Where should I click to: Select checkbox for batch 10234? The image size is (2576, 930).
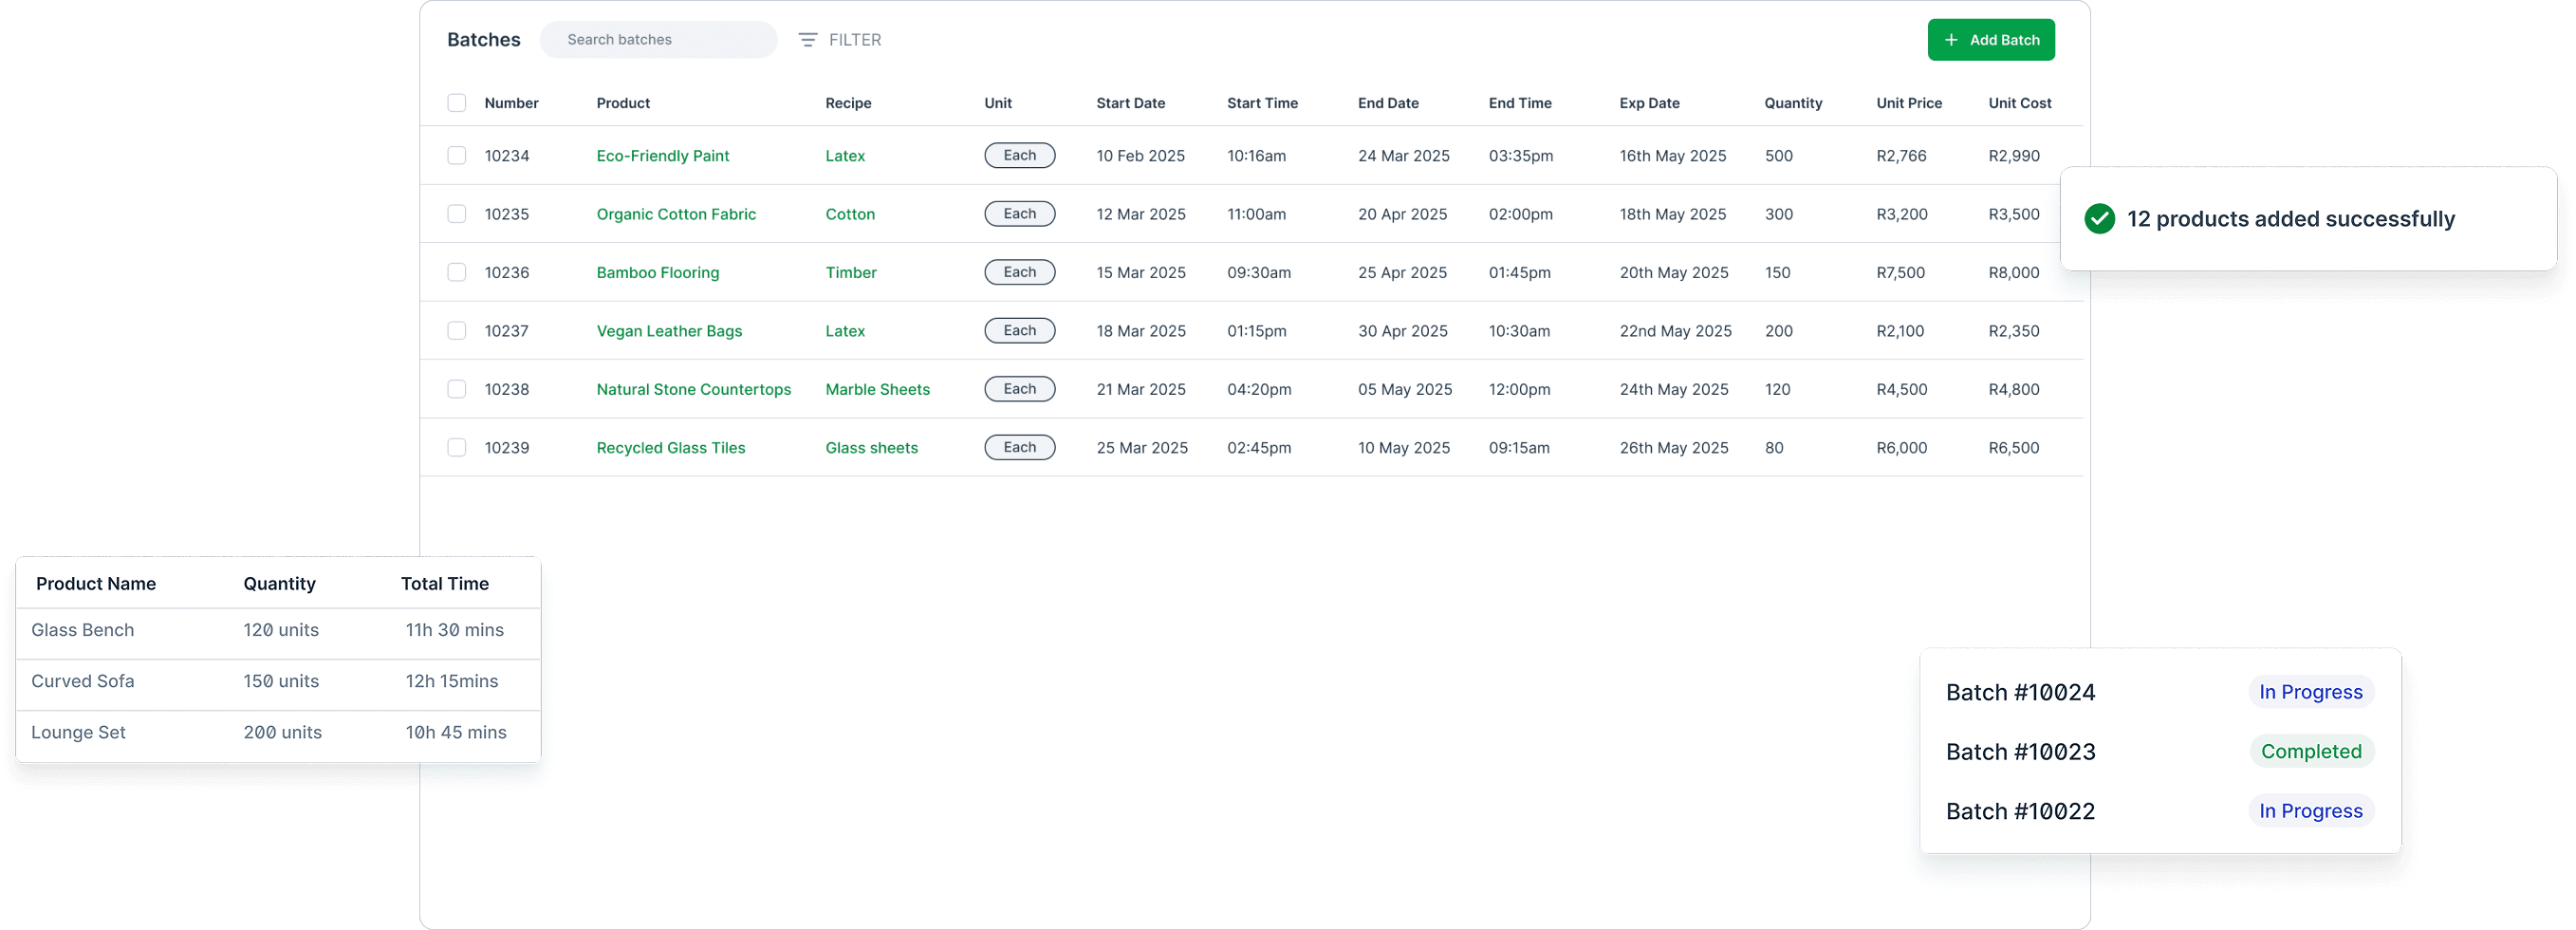pos(457,156)
